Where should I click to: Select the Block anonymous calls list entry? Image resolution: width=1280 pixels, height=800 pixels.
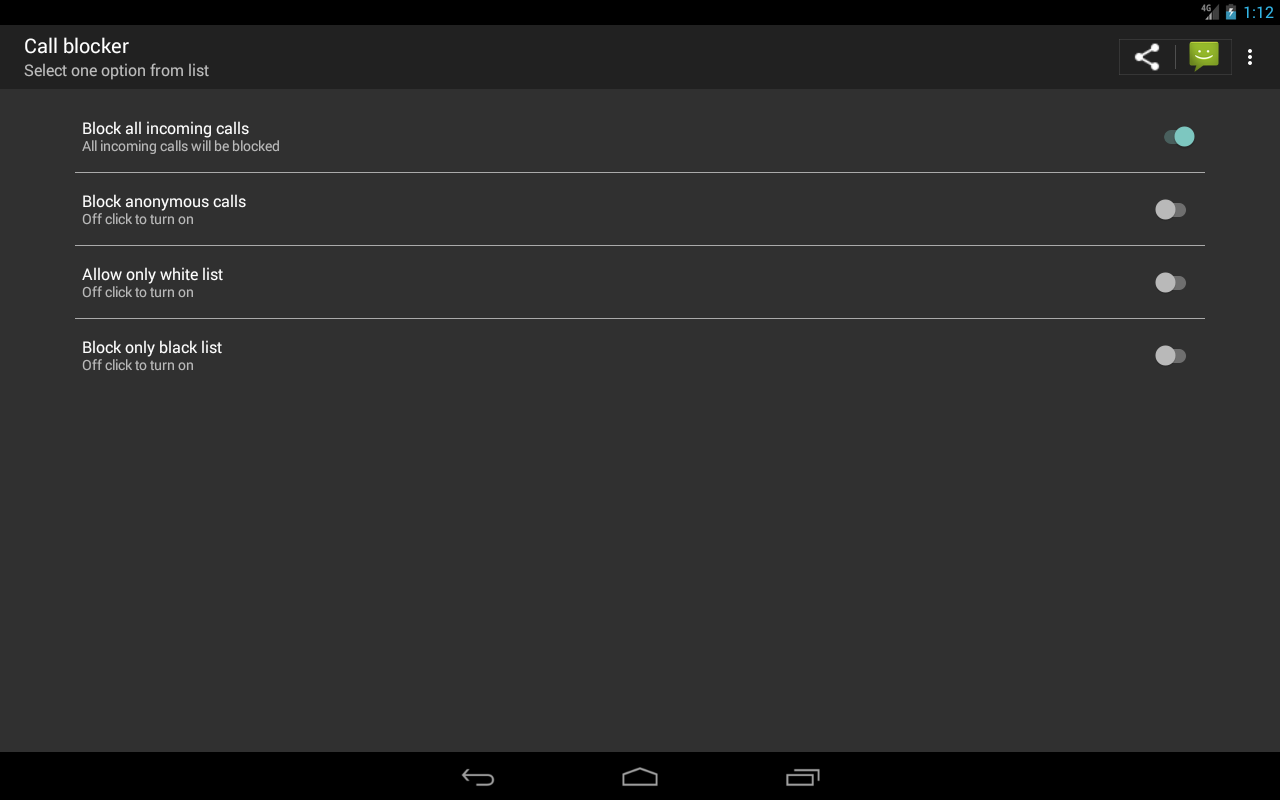(640, 210)
